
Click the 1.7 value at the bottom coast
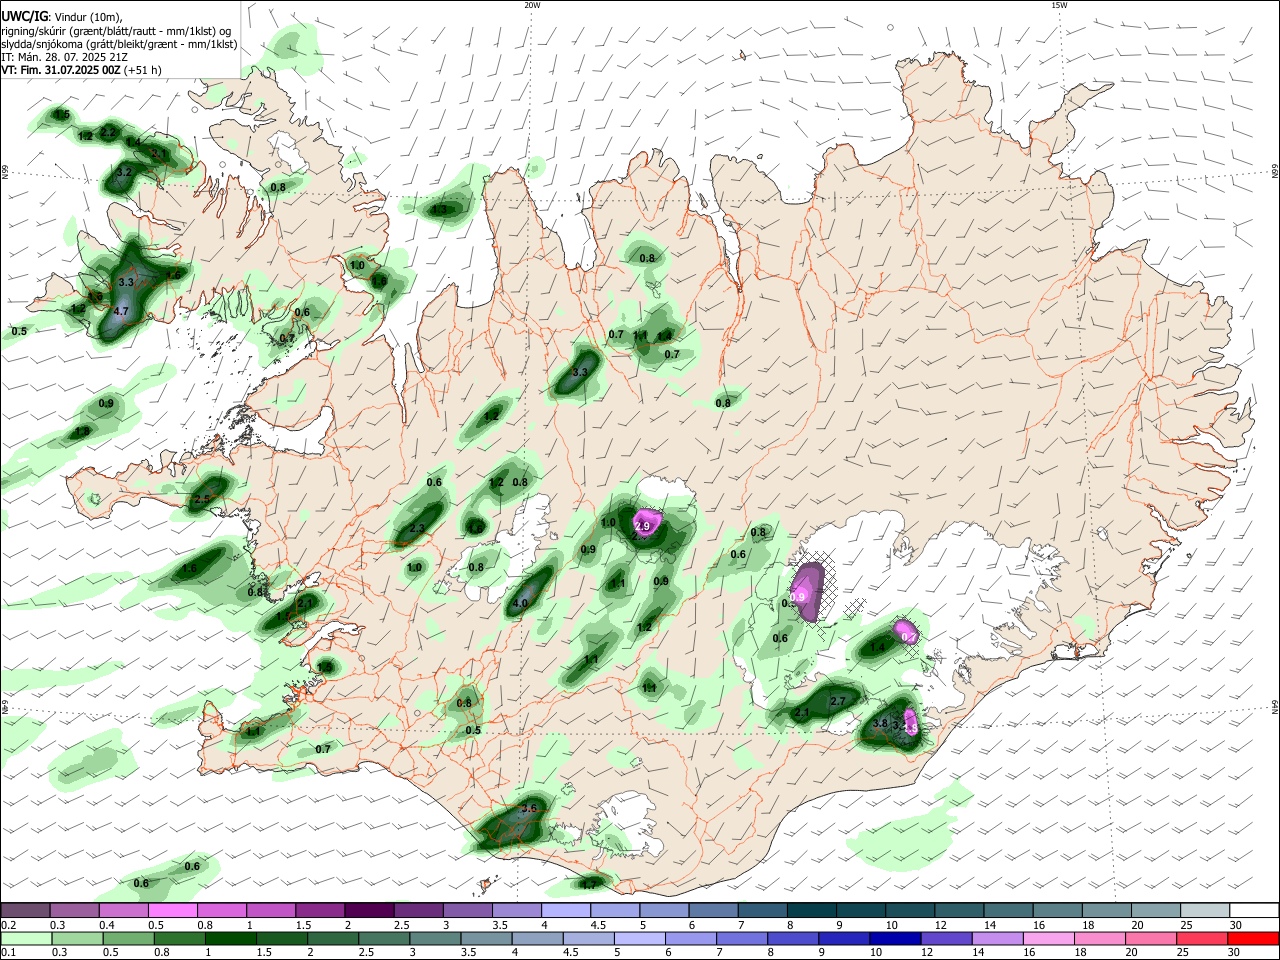pyautogui.click(x=588, y=884)
